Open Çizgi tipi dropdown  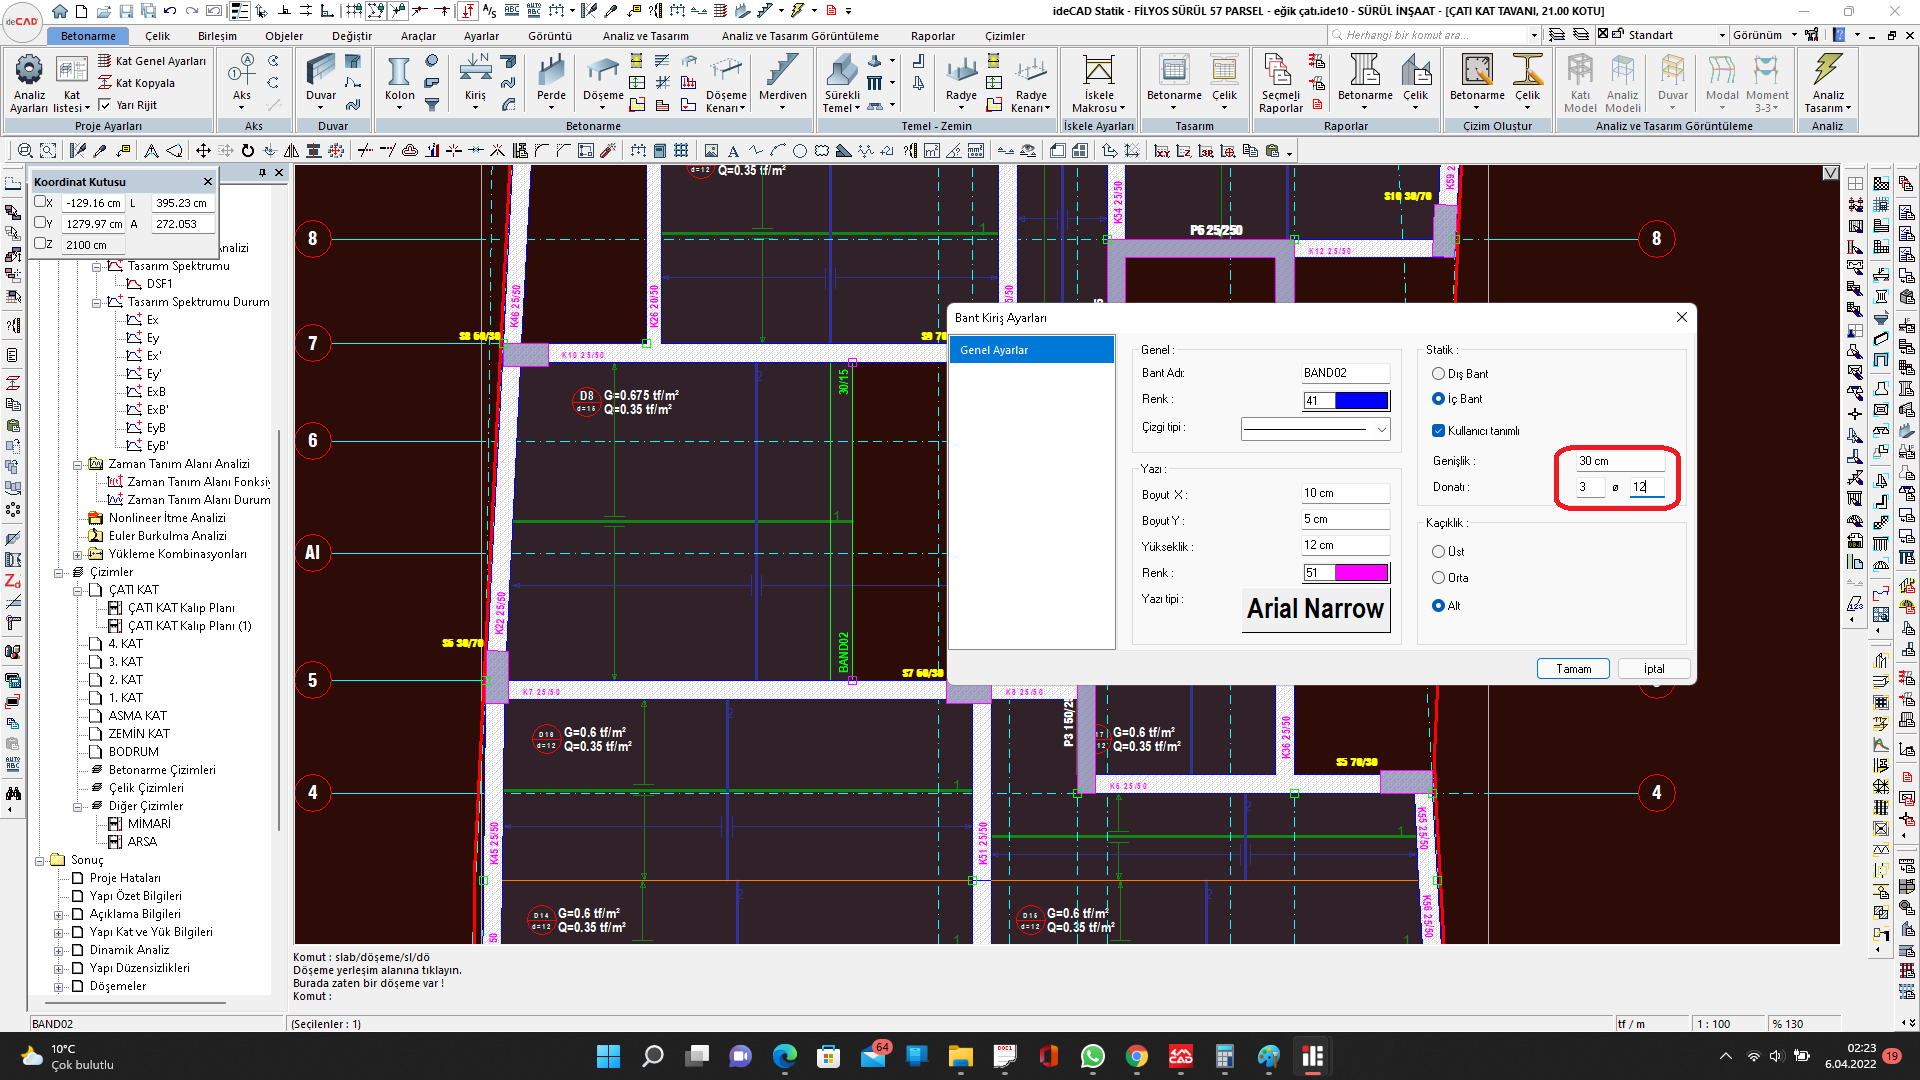(x=1315, y=429)
